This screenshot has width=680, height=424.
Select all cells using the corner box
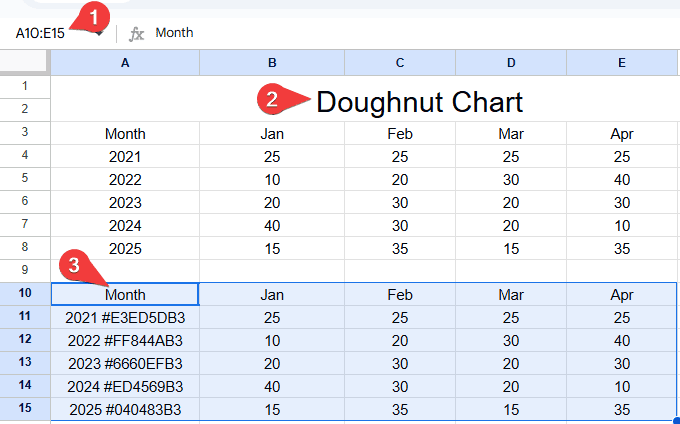pyautogui.click(x=25, y=63)
